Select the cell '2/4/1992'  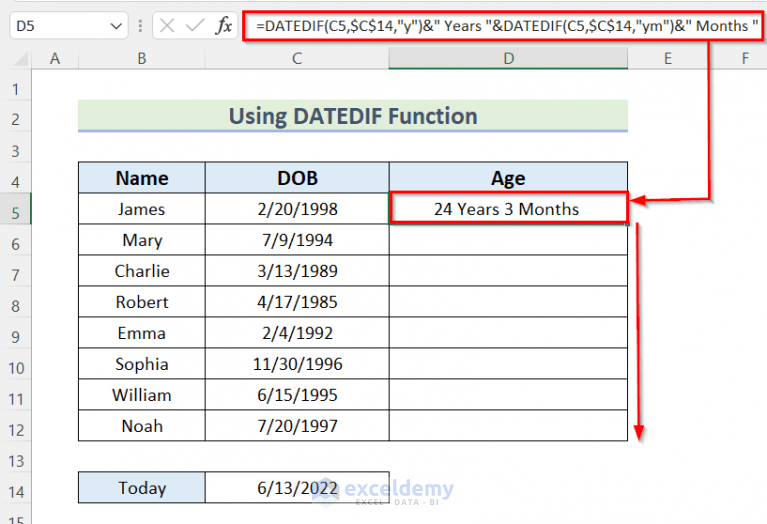click(297, 333)
